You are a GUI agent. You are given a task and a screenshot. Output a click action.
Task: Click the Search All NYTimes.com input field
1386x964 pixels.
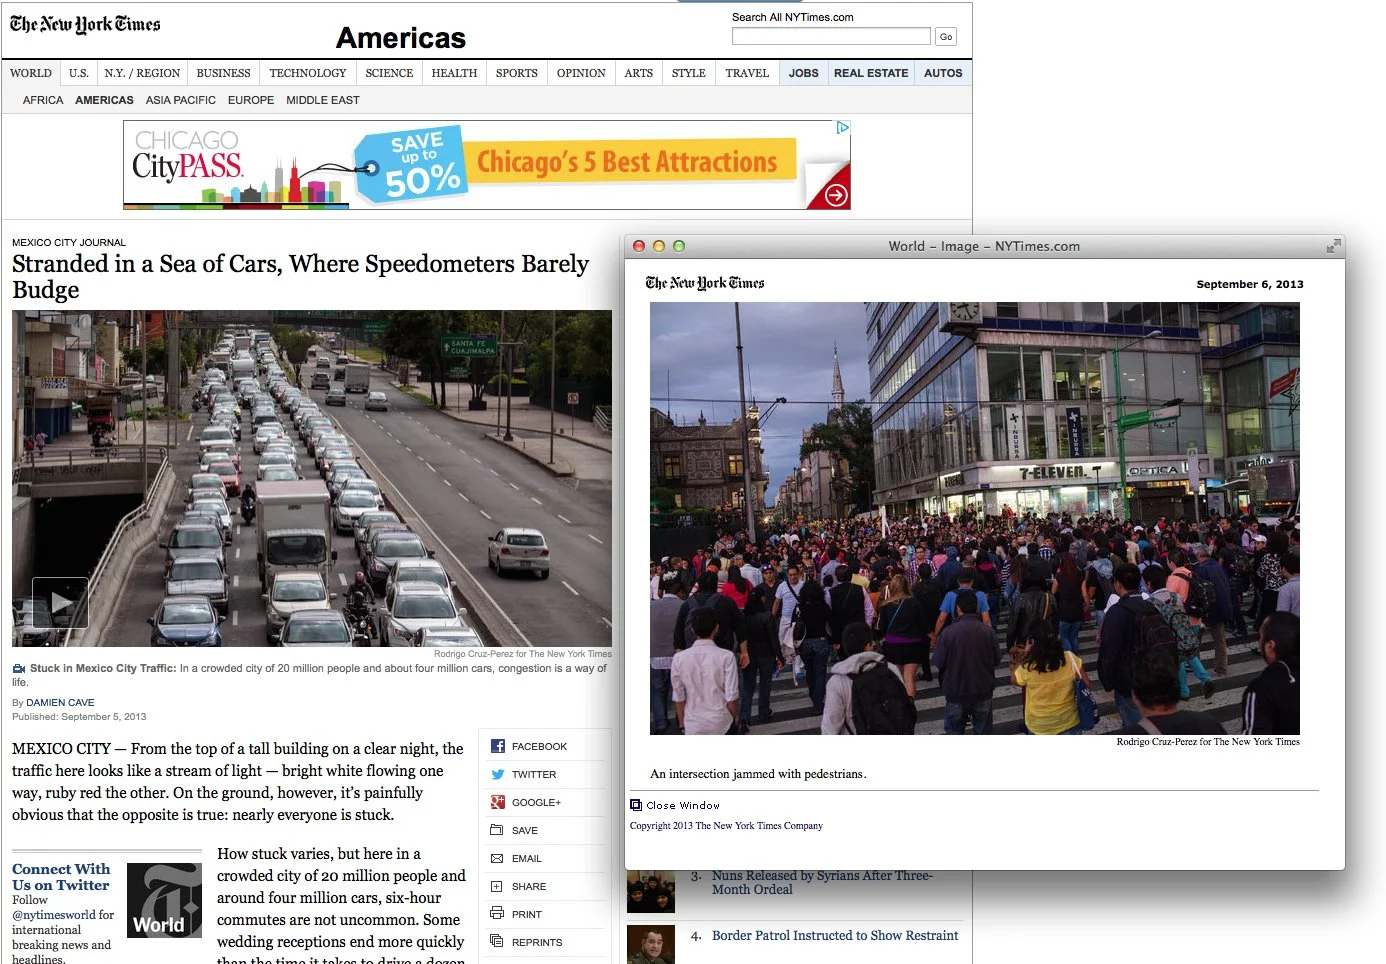[x=830, y=35]
